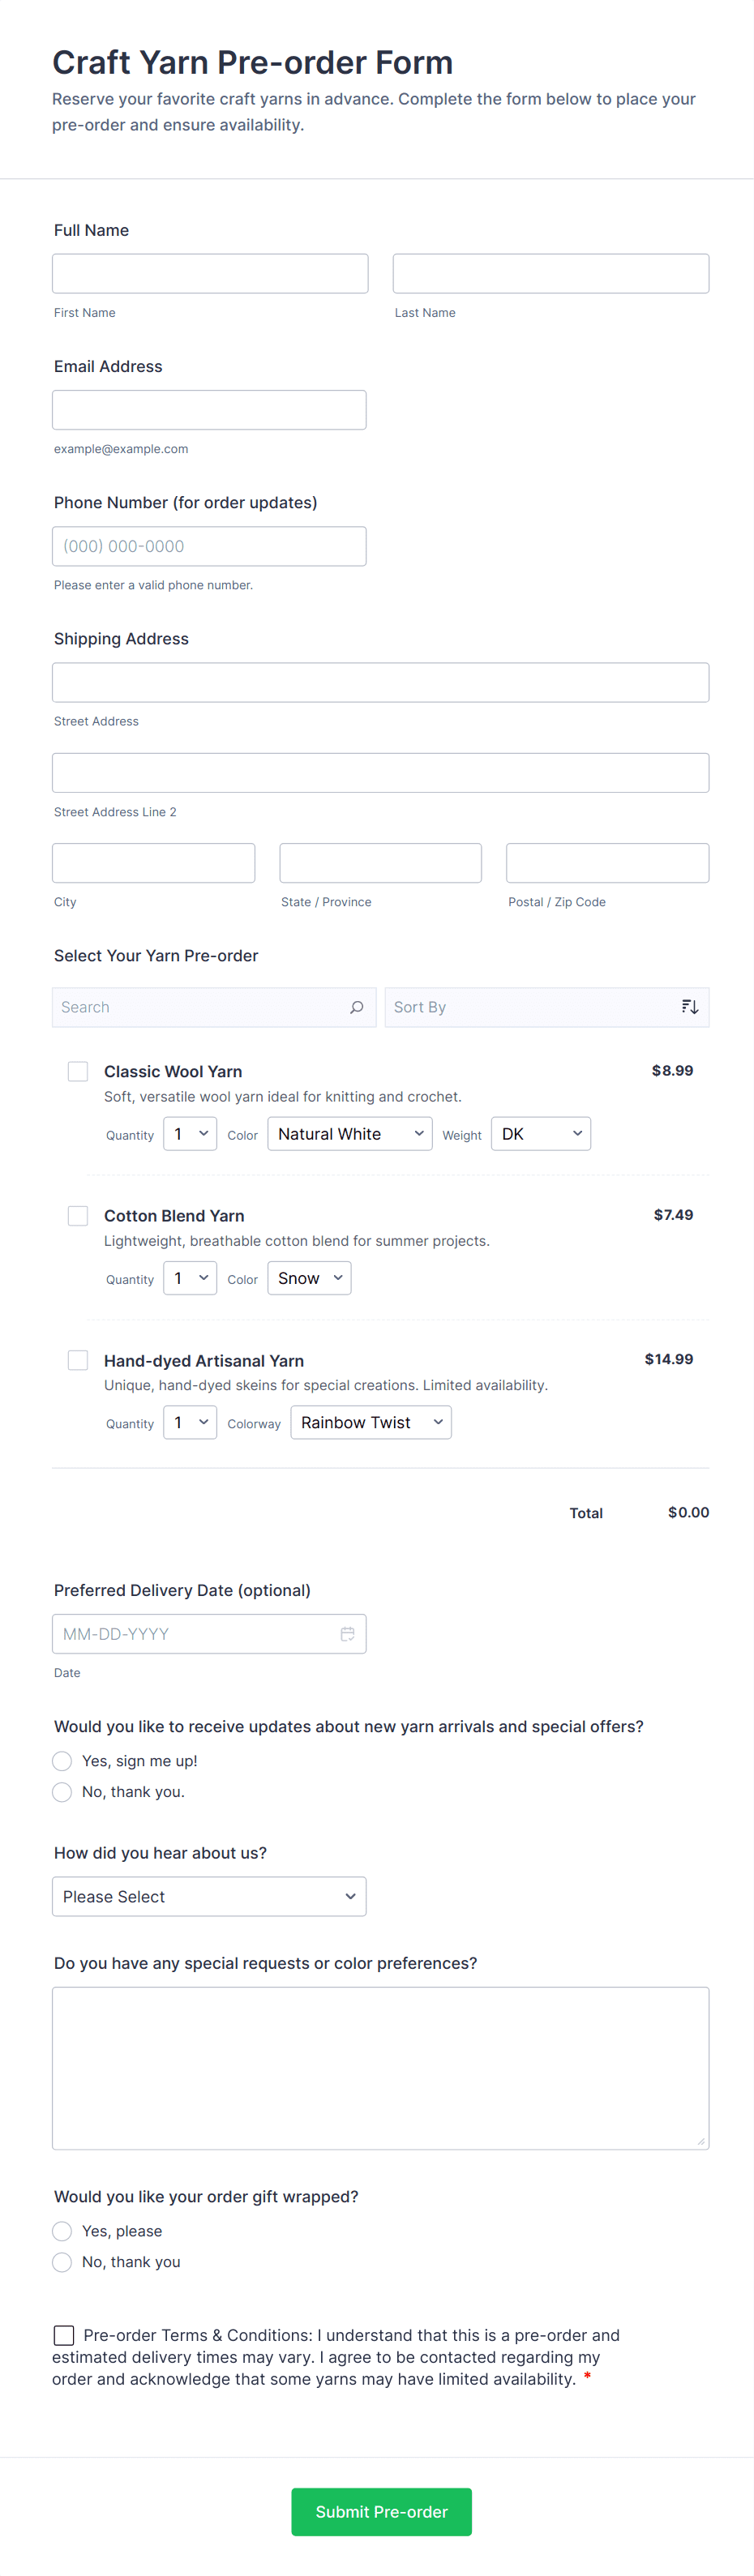The height and width of the screenshot is (2576, 754).
Task: Click the special requests text area
Action: pyautogui.click(x=380, y=2068)
